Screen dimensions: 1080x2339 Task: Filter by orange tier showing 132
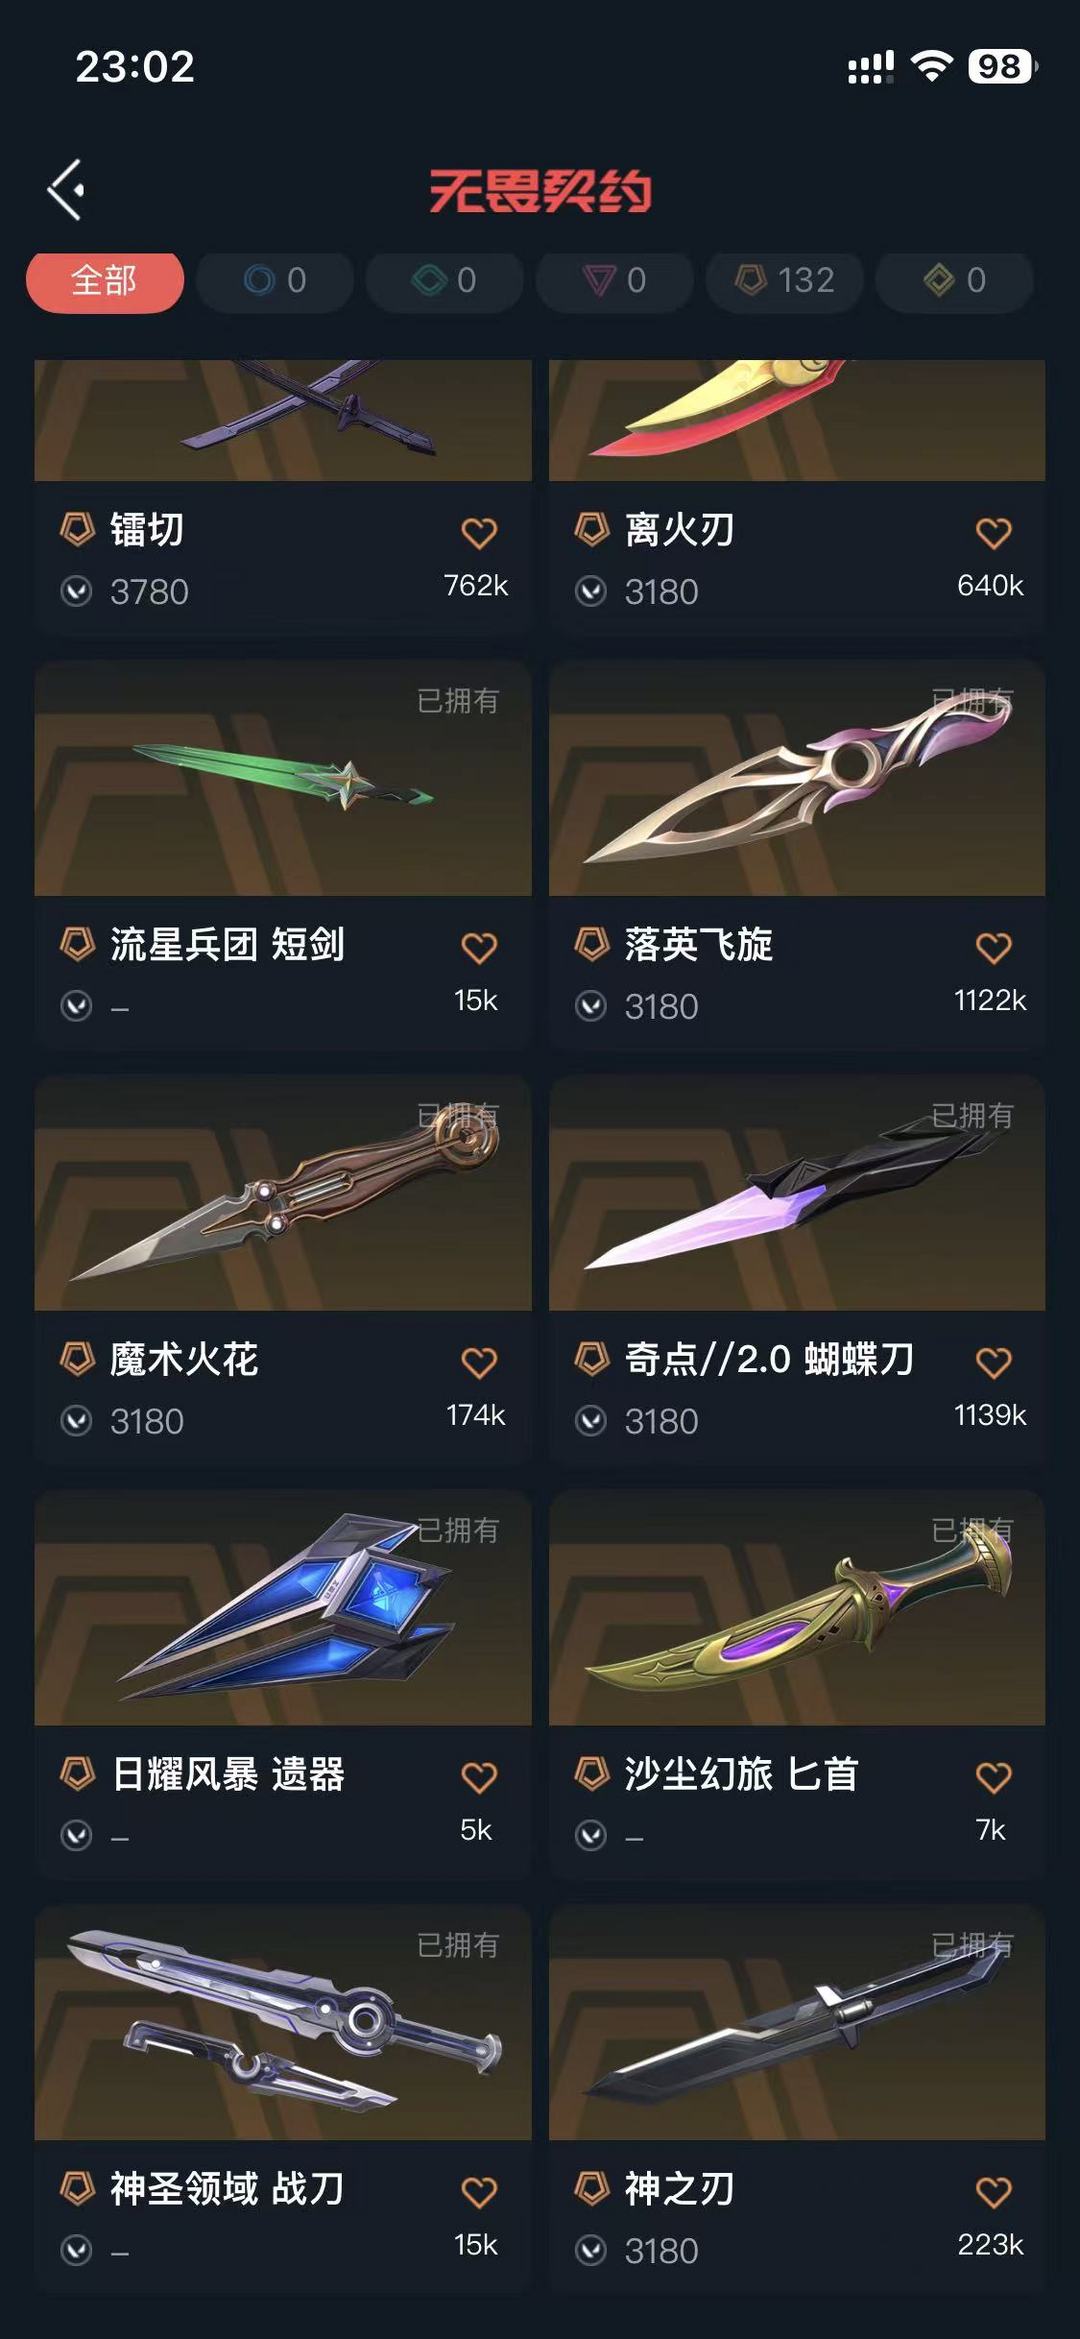[785, 281]
